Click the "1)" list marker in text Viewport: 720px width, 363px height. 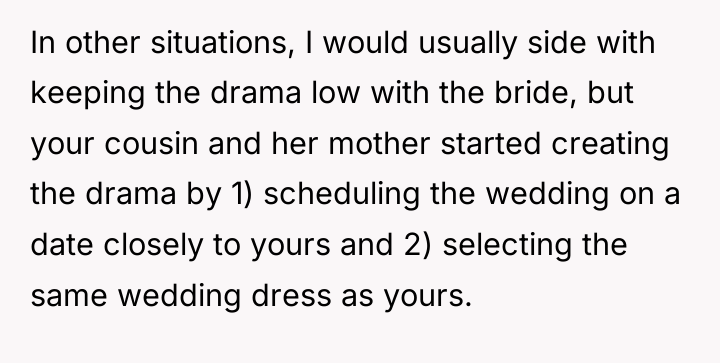point(242,195)
